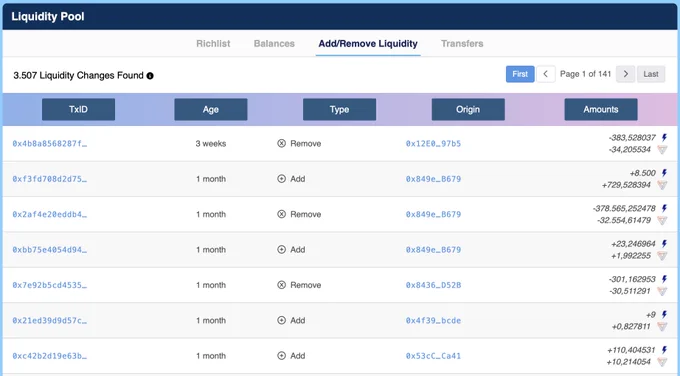680x376 pixels.
Task: Click the triangle token icon next to +0,827811
Action: click(x=662, y=327)
